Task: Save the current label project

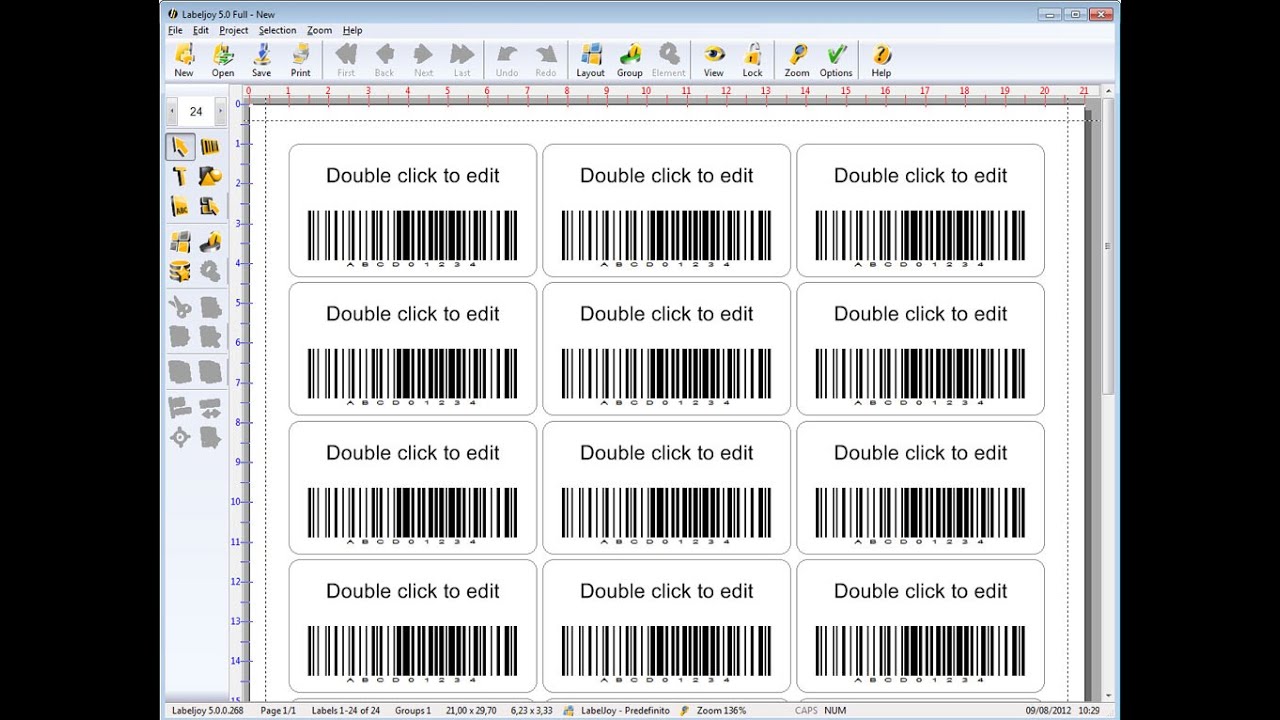Action: 261,60
